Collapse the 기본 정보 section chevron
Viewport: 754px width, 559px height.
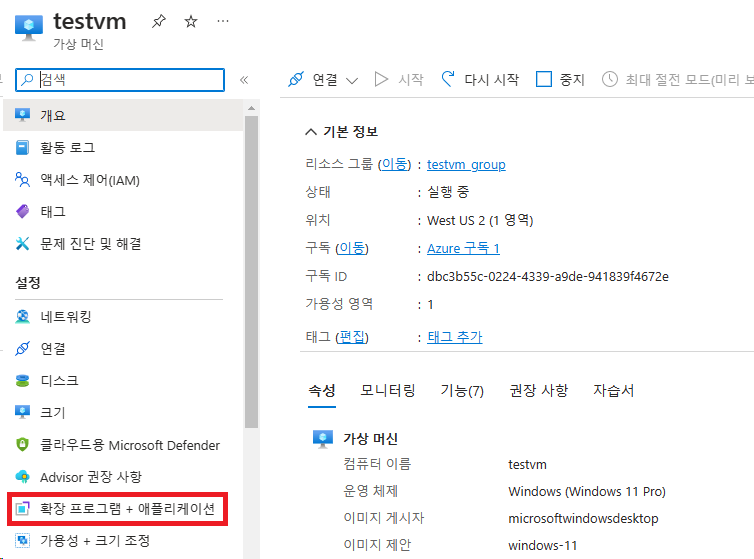[311, 132]
